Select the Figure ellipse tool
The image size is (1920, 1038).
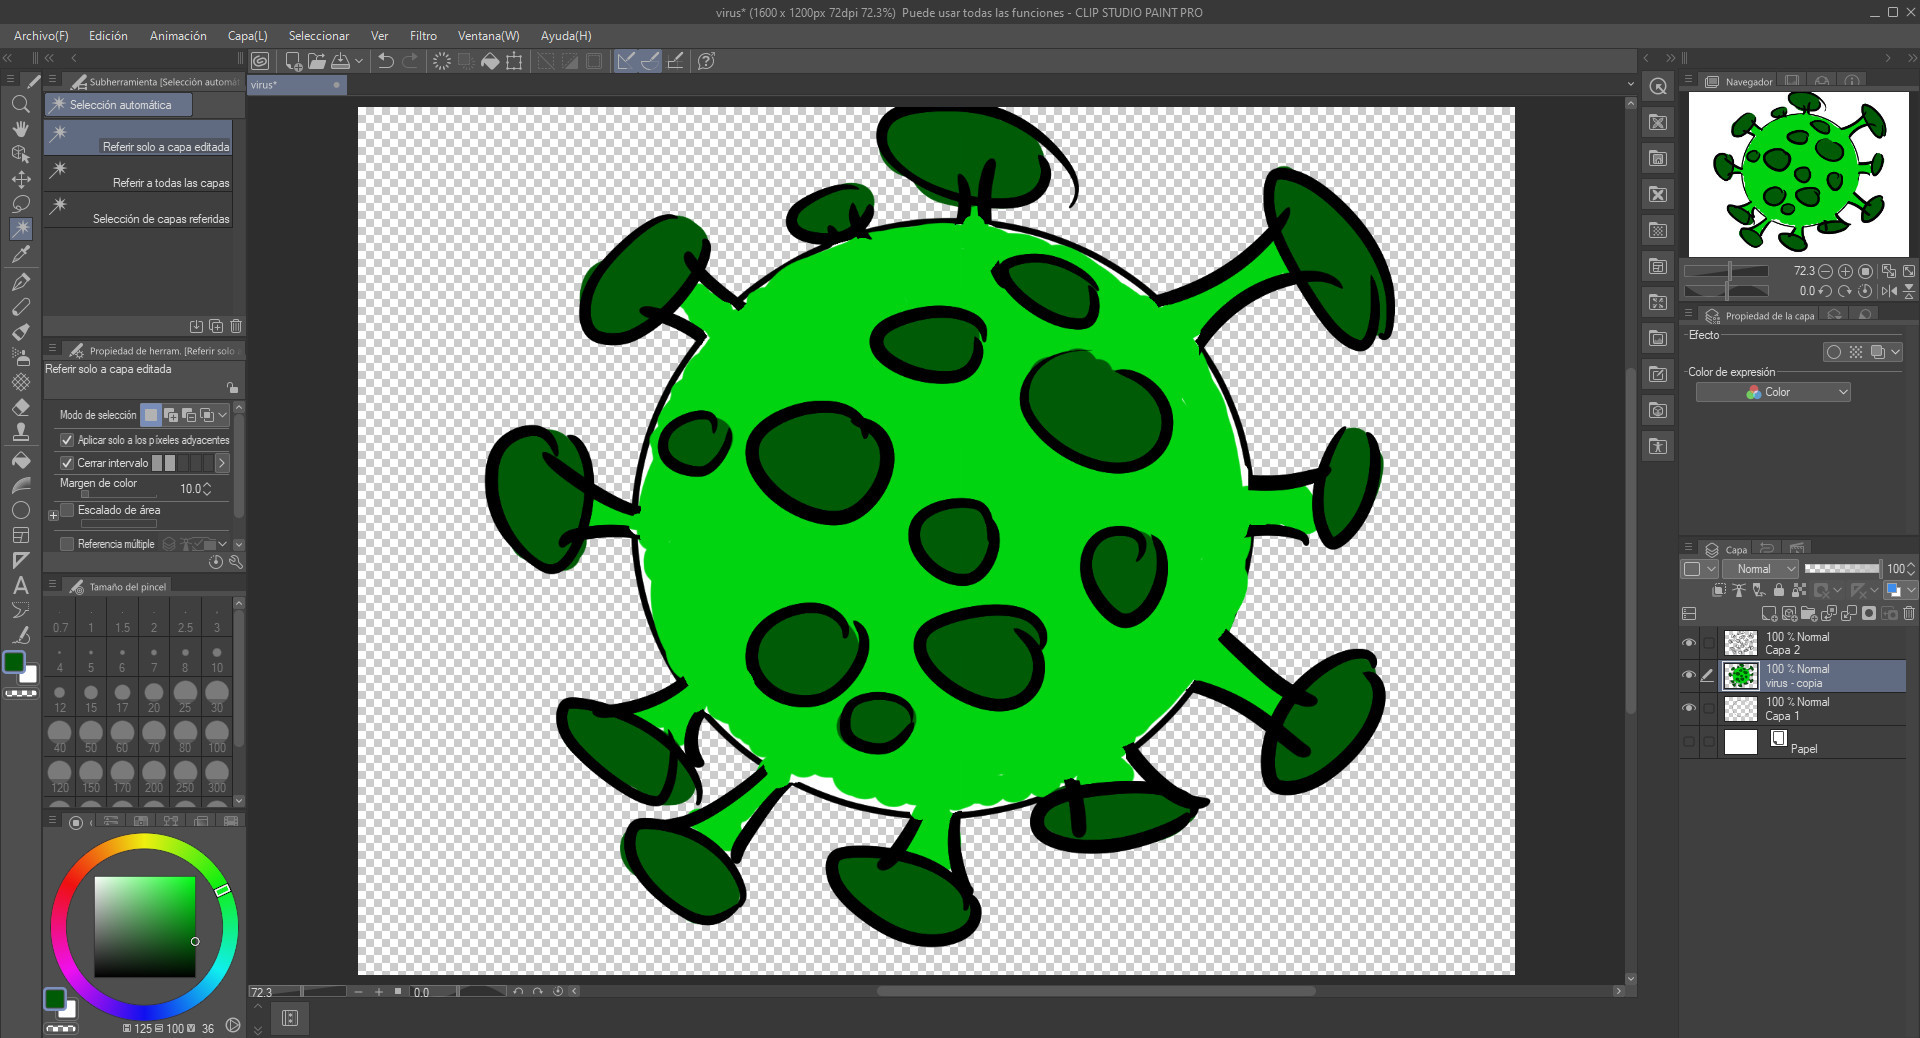coord(20,510)
